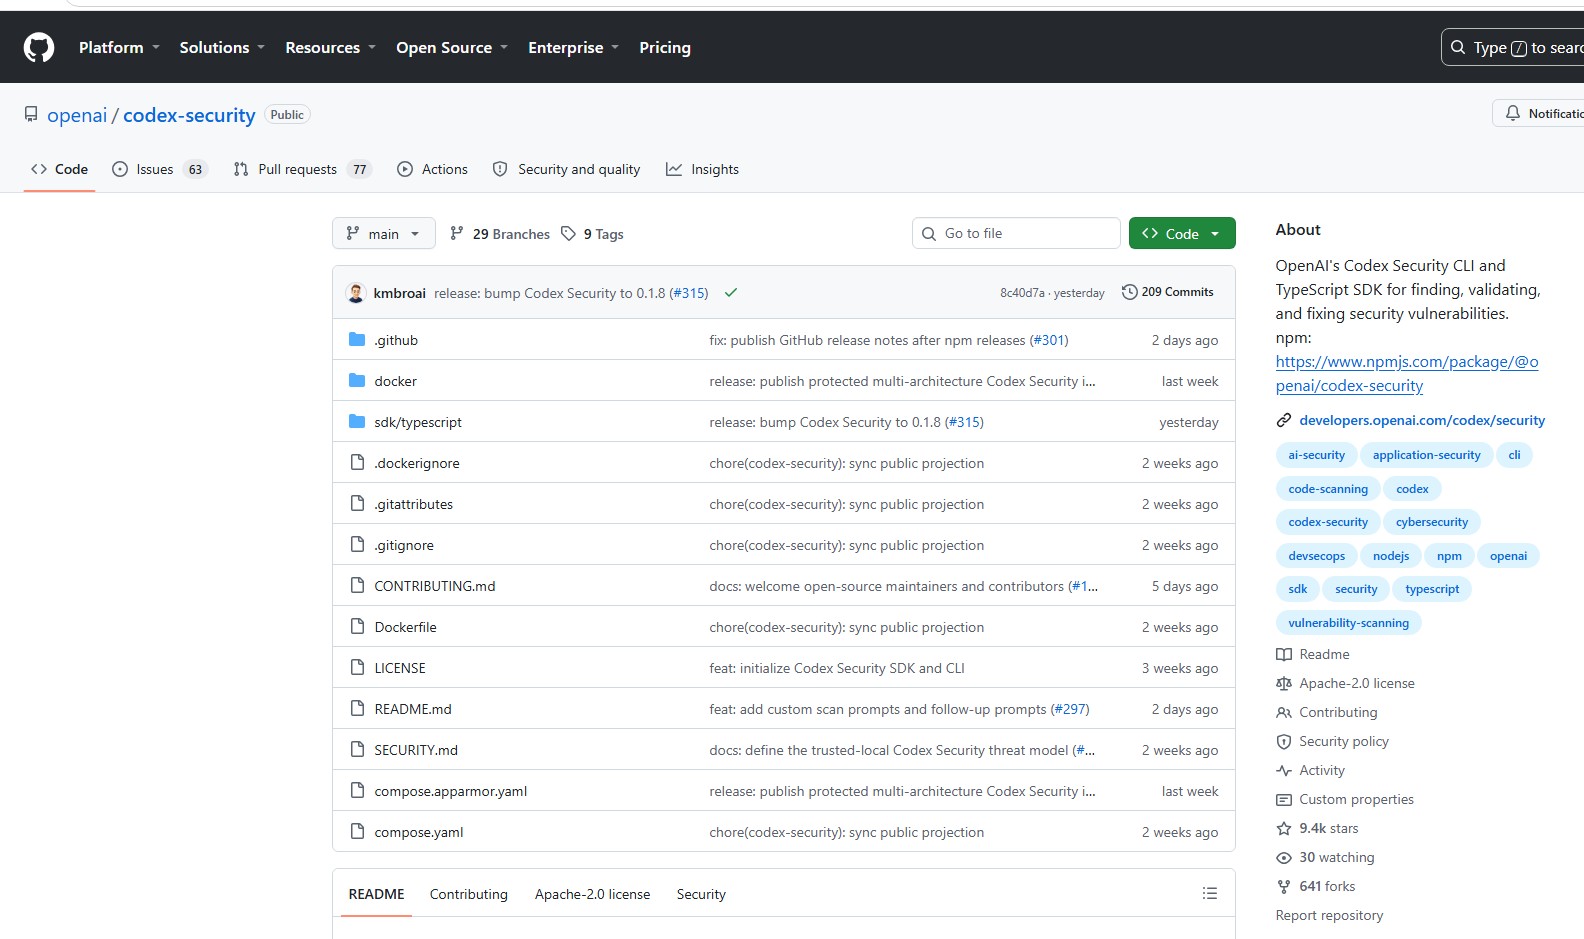Select the Code tab

59,169
